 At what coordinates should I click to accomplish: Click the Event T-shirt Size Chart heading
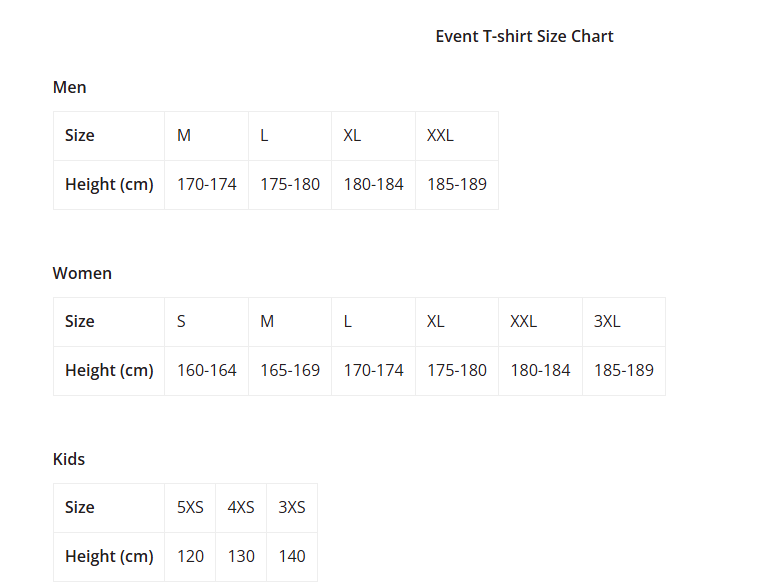coord(524,36)
